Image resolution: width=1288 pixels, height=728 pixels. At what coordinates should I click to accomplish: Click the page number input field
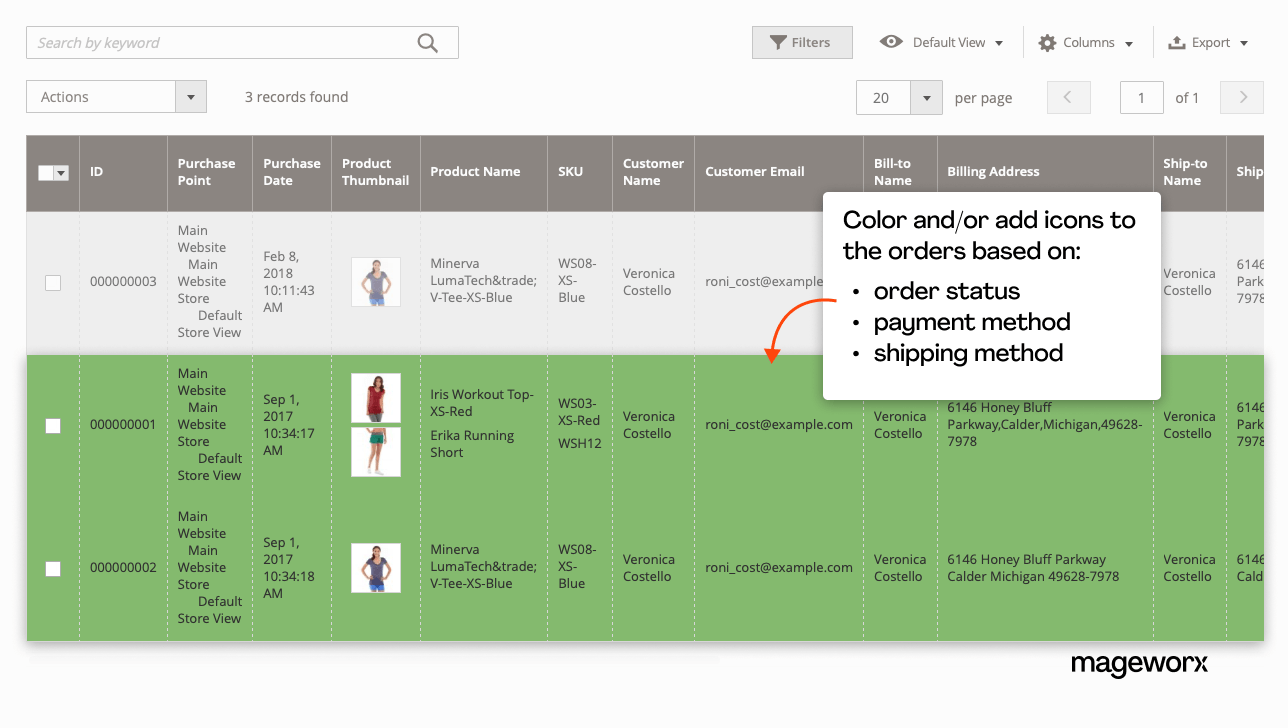[x=1141, y=97]
